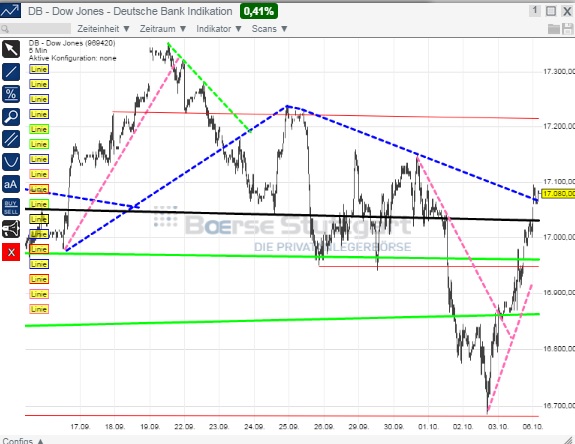The image size is (575, 444).
Task: Open the Zeitraum dropdown menu
Action: [163, 29]
